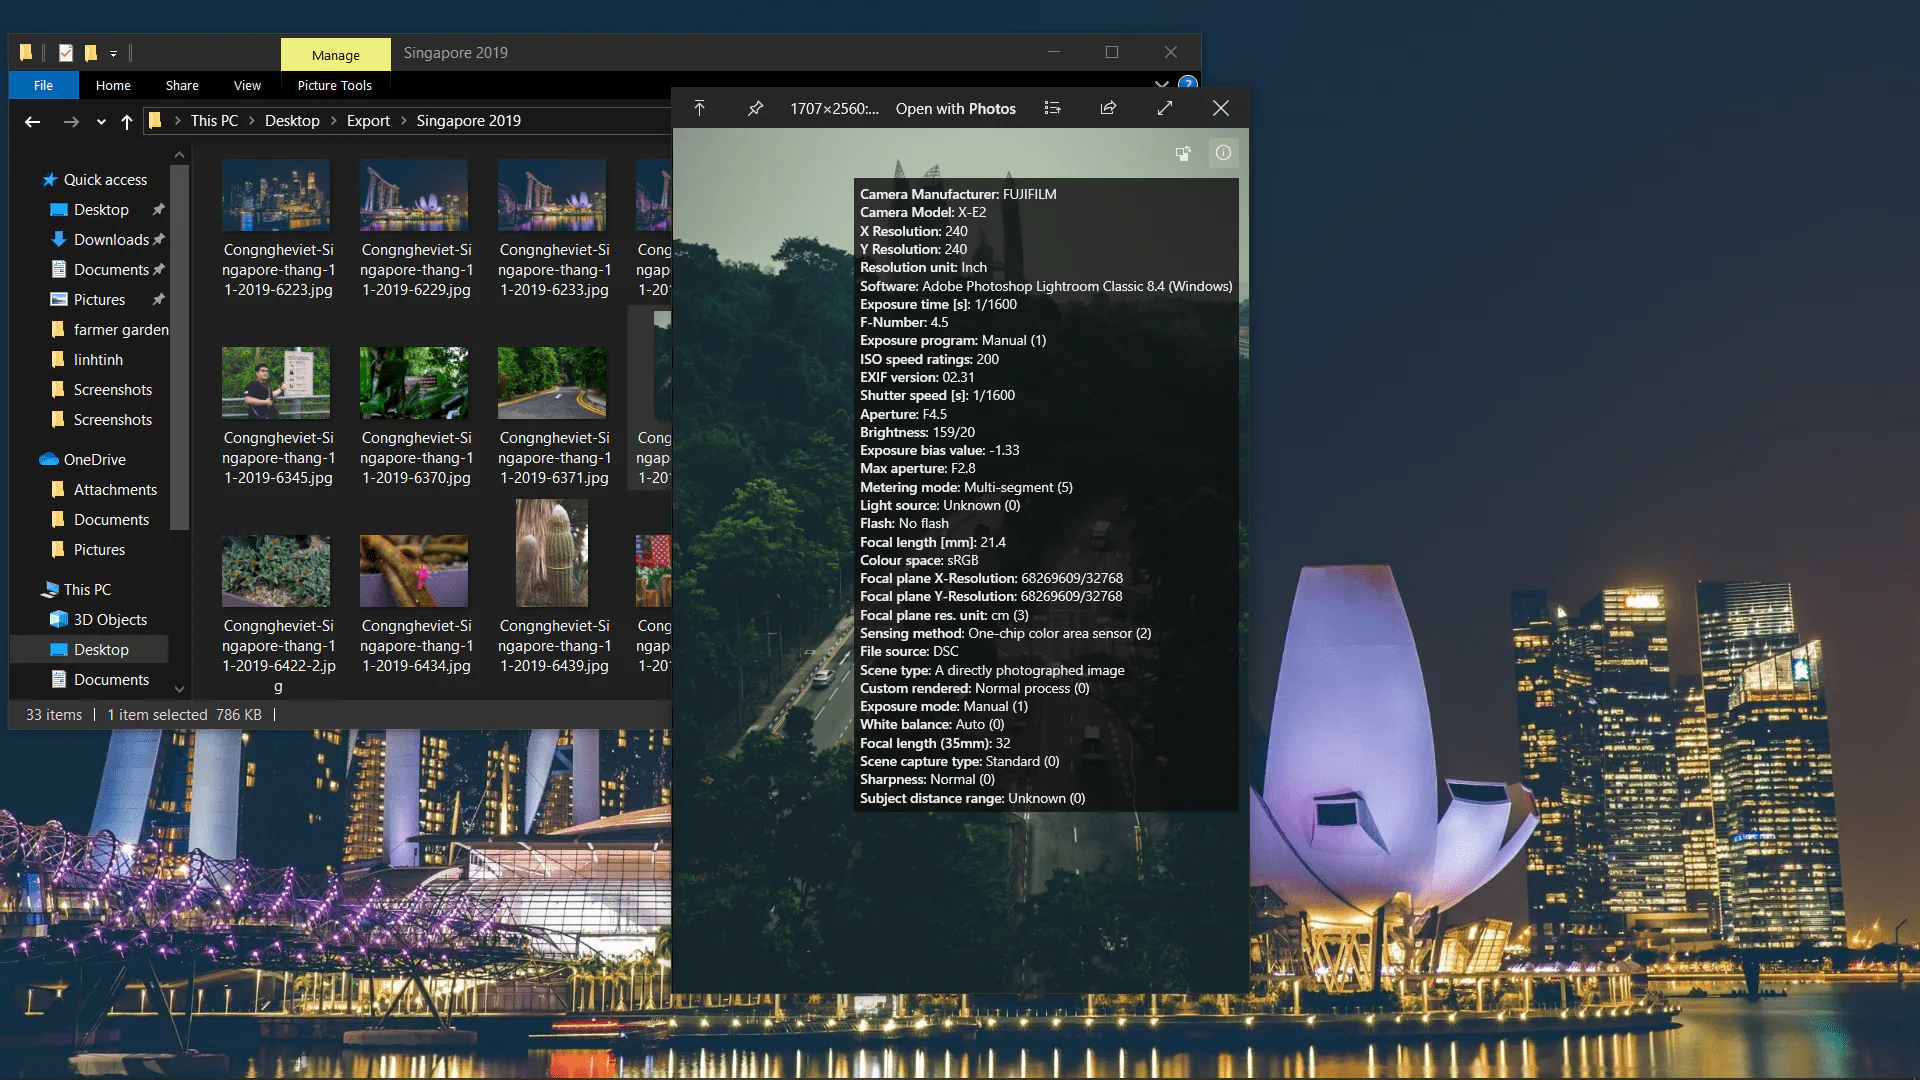
Task: Select 3D Objects under This PC
Action: (110, 619)
